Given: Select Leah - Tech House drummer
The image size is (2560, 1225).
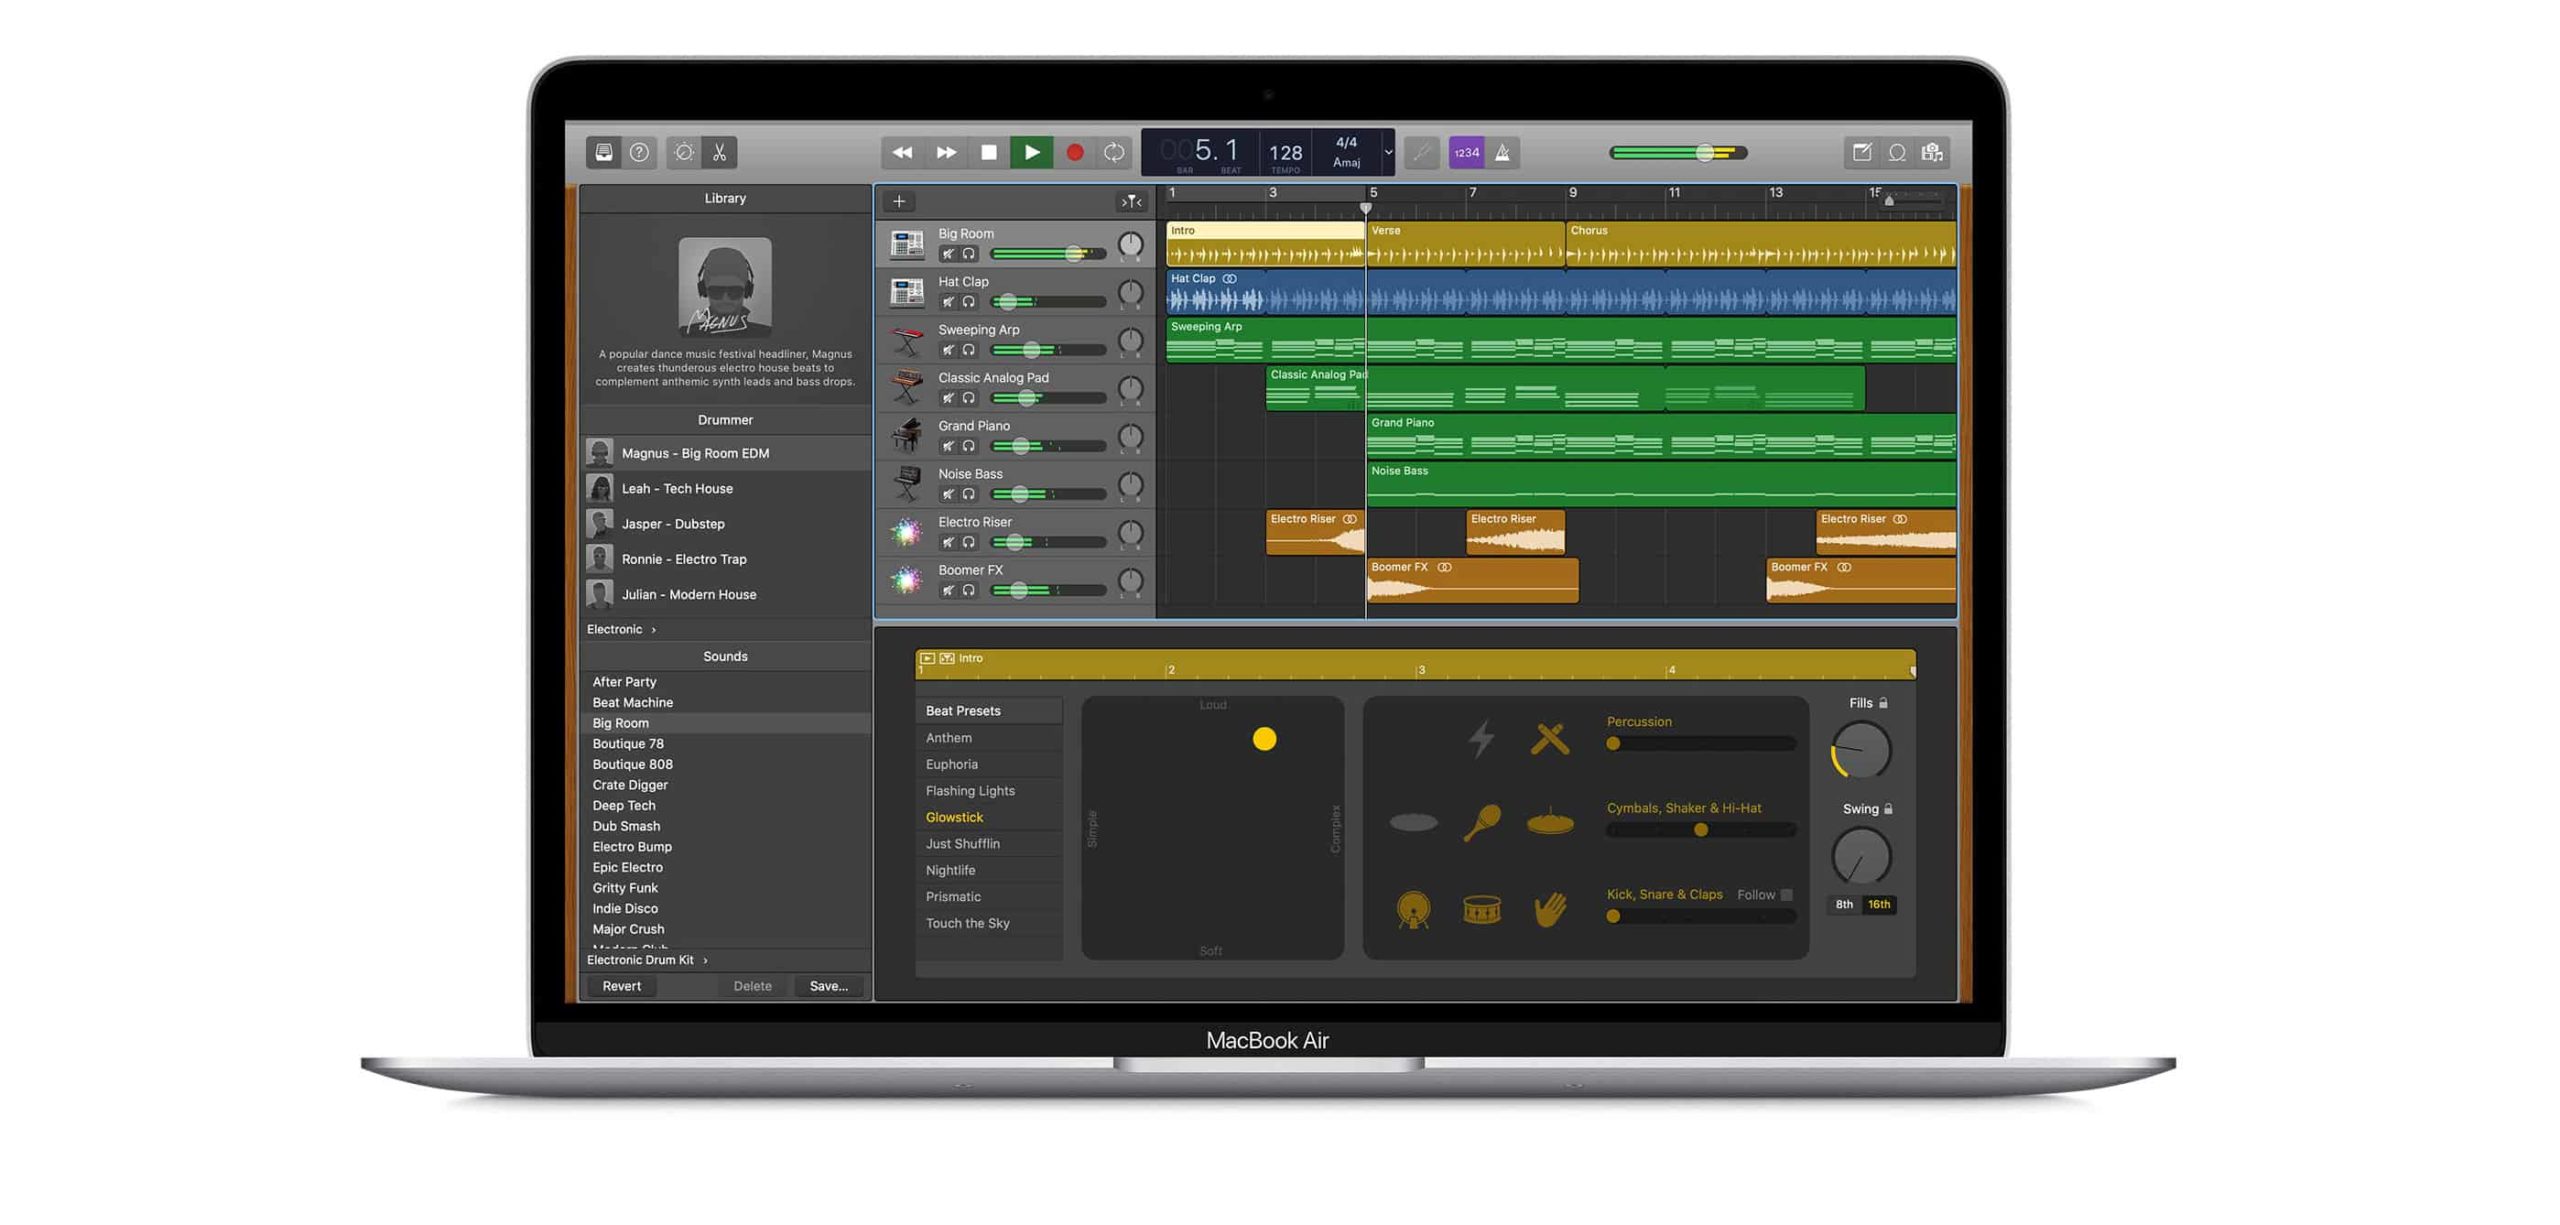Looking at the screenshot, I should point(725,488).
